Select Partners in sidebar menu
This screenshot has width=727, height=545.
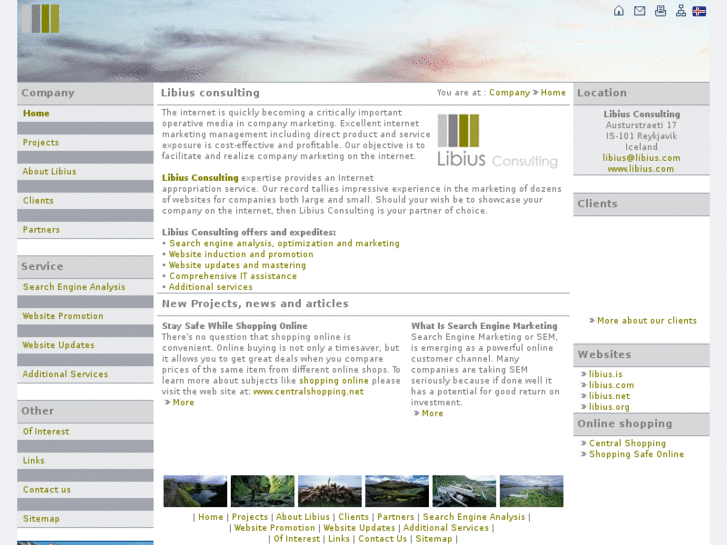[41, 230]
